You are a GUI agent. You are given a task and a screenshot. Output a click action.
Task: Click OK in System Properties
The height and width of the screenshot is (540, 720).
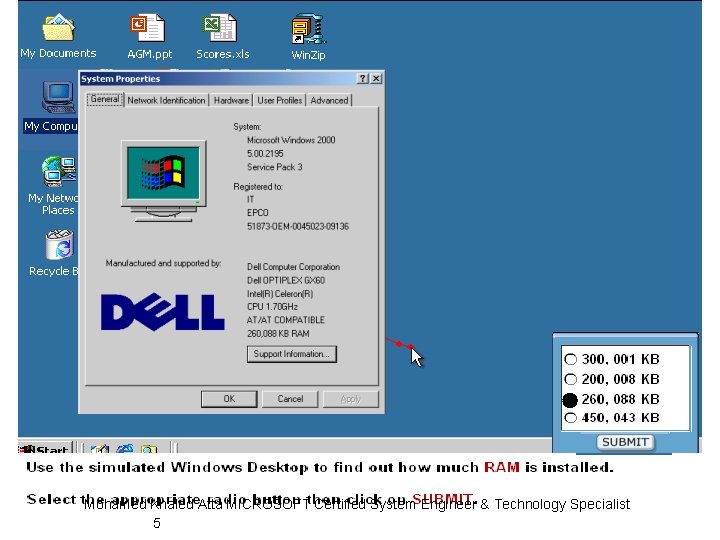pos(229,399)
